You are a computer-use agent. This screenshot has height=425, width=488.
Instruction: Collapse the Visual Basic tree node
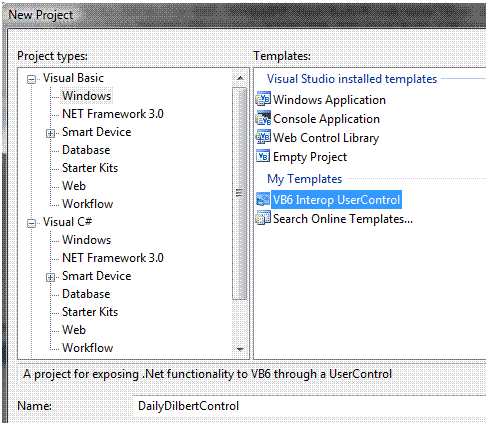(31, 79)
